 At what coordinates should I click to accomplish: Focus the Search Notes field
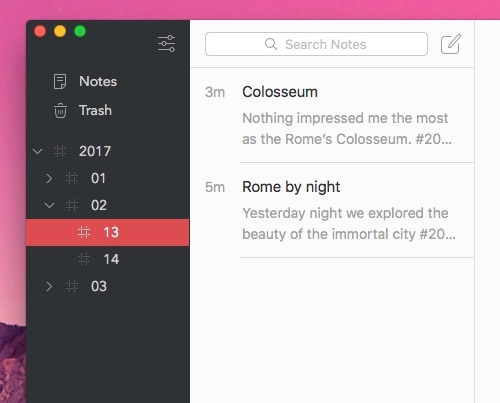pos(316,44)
